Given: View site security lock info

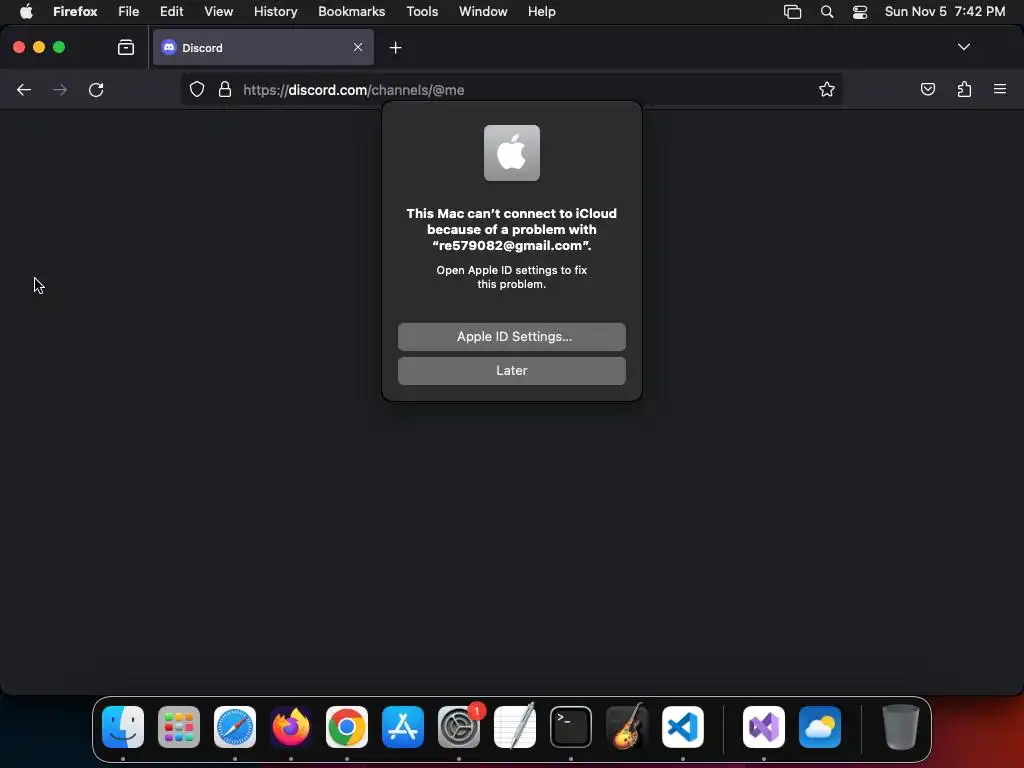Looking at the screenshot, I should click(x=225, y=90).
